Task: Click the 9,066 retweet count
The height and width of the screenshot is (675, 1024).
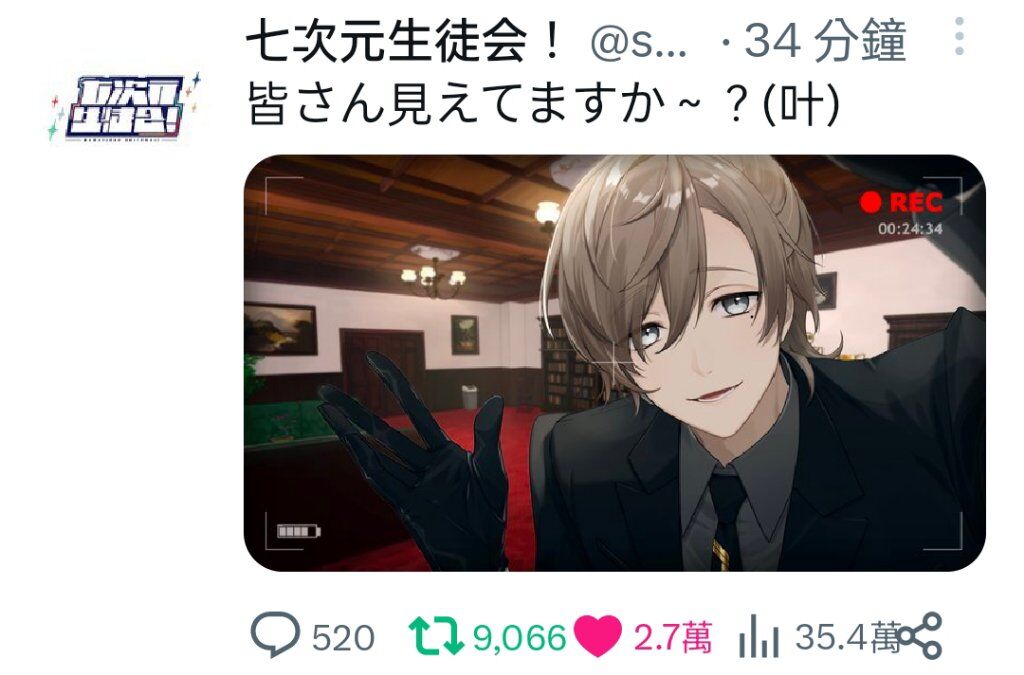Action: [x=519, y=638]
